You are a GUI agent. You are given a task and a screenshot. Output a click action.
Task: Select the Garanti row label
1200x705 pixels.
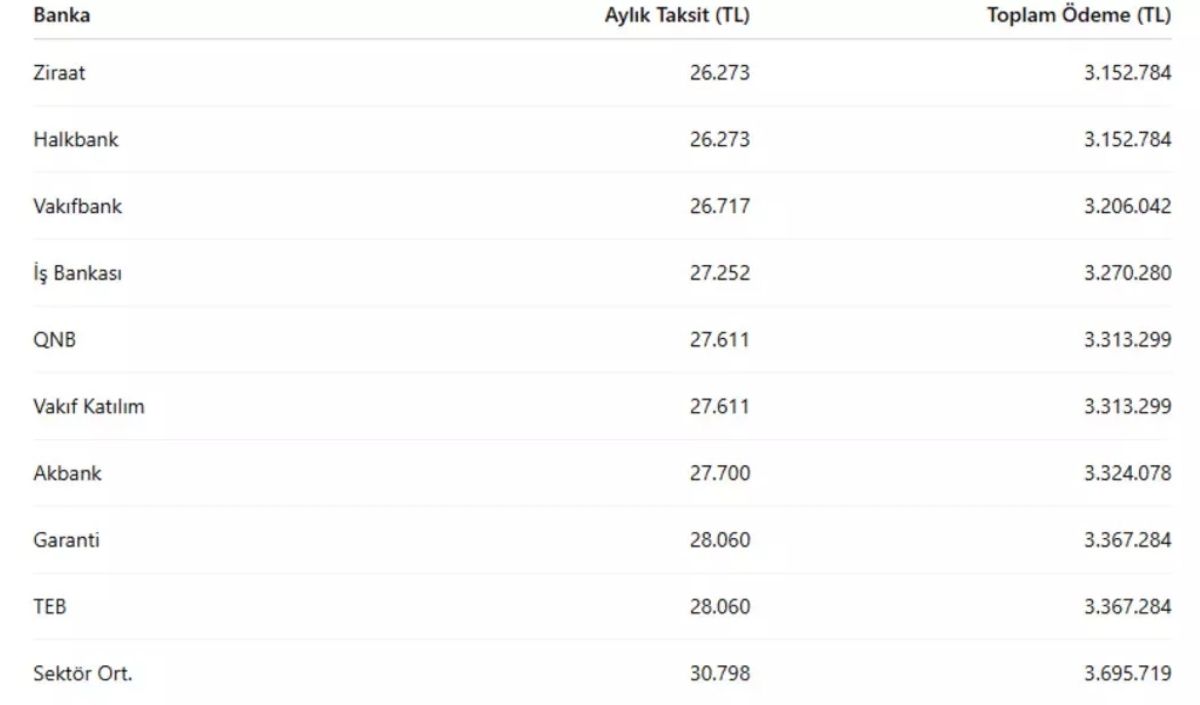click(66, 540)
